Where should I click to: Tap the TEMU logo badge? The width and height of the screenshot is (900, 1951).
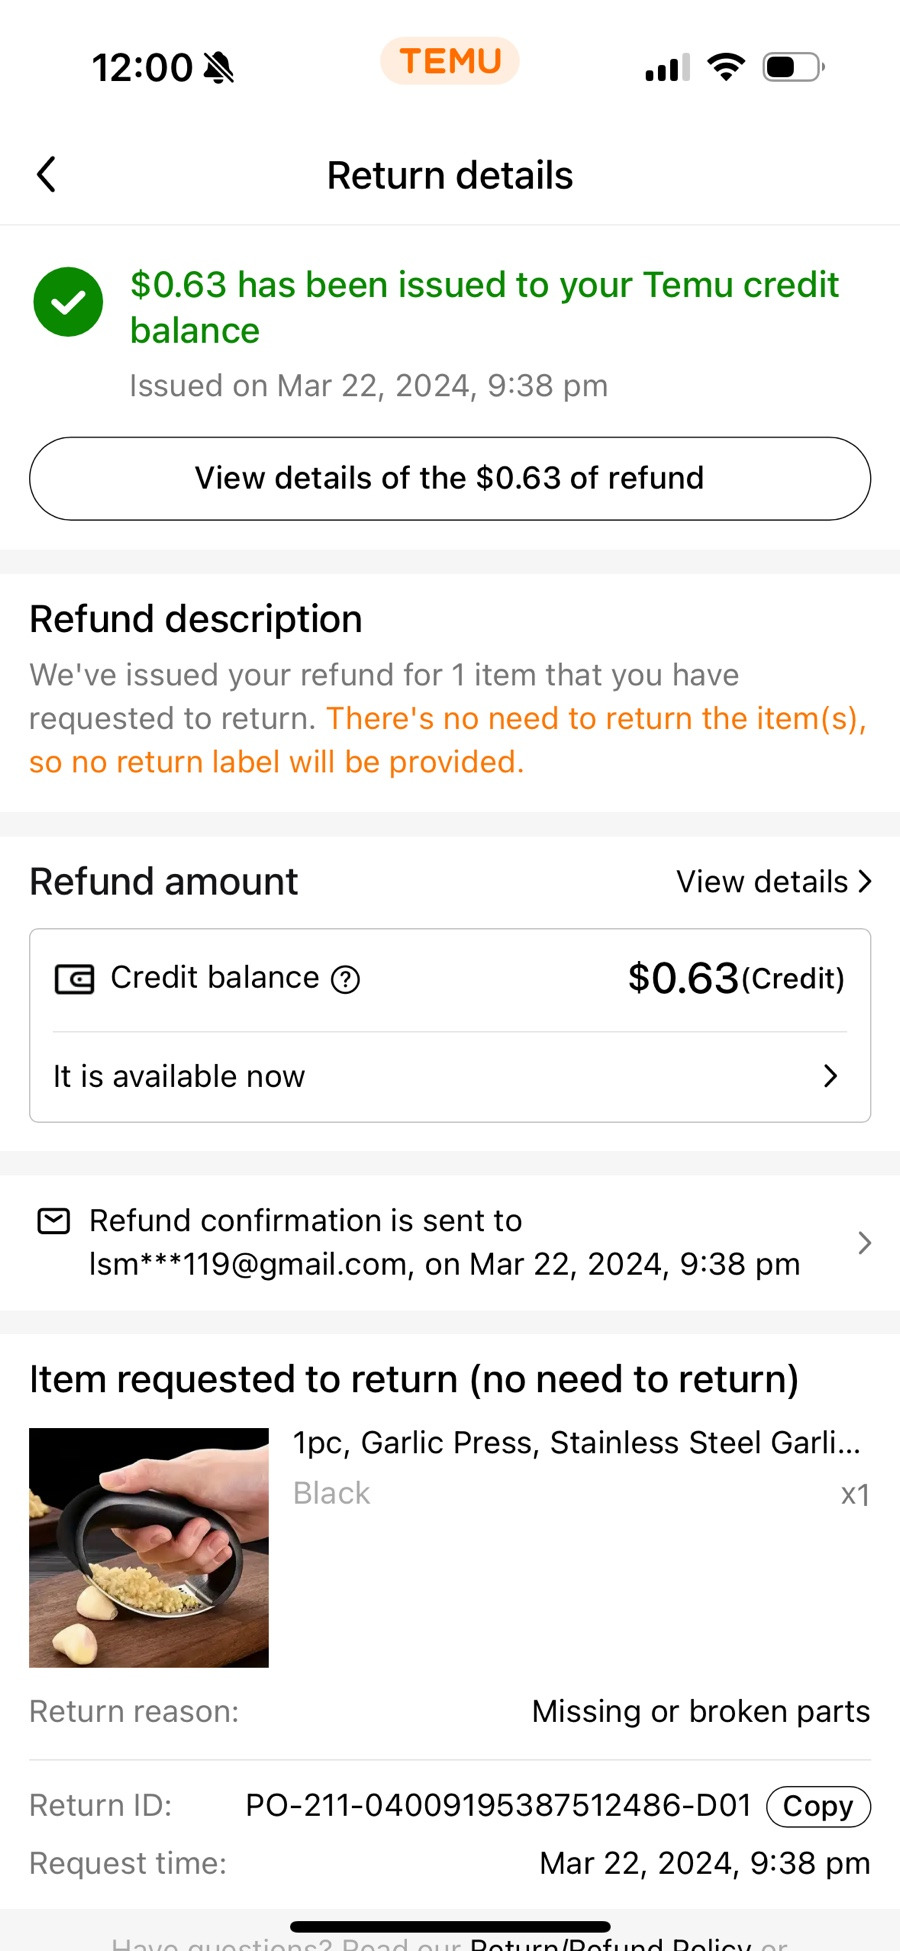[x=450, y=61]
